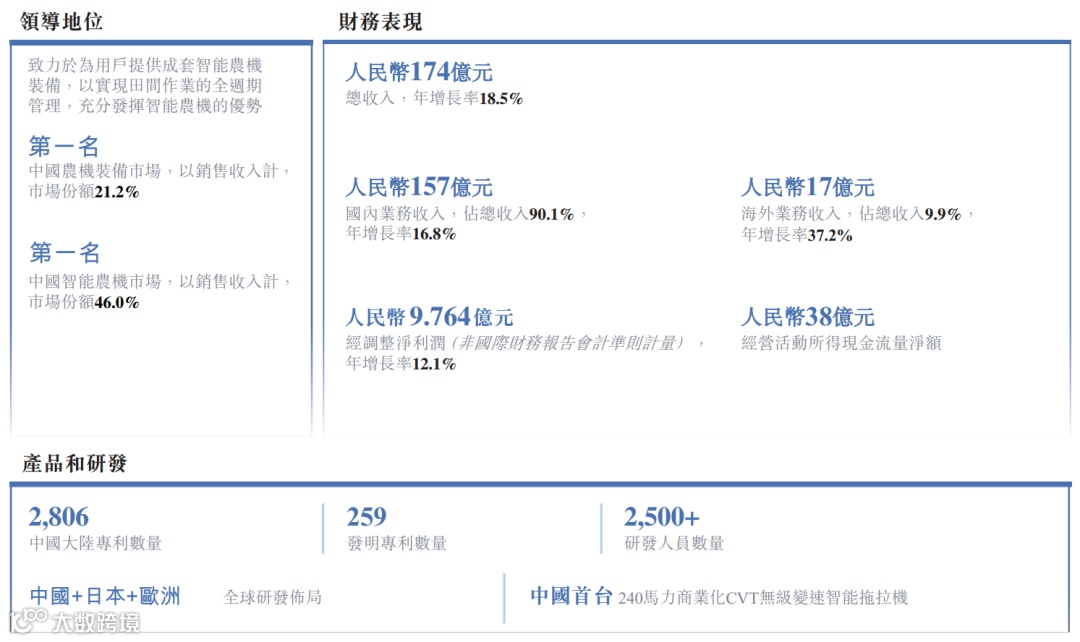Click the 259 invention patent number
This screenshot has width=1080, height=642.
point(366,517)
